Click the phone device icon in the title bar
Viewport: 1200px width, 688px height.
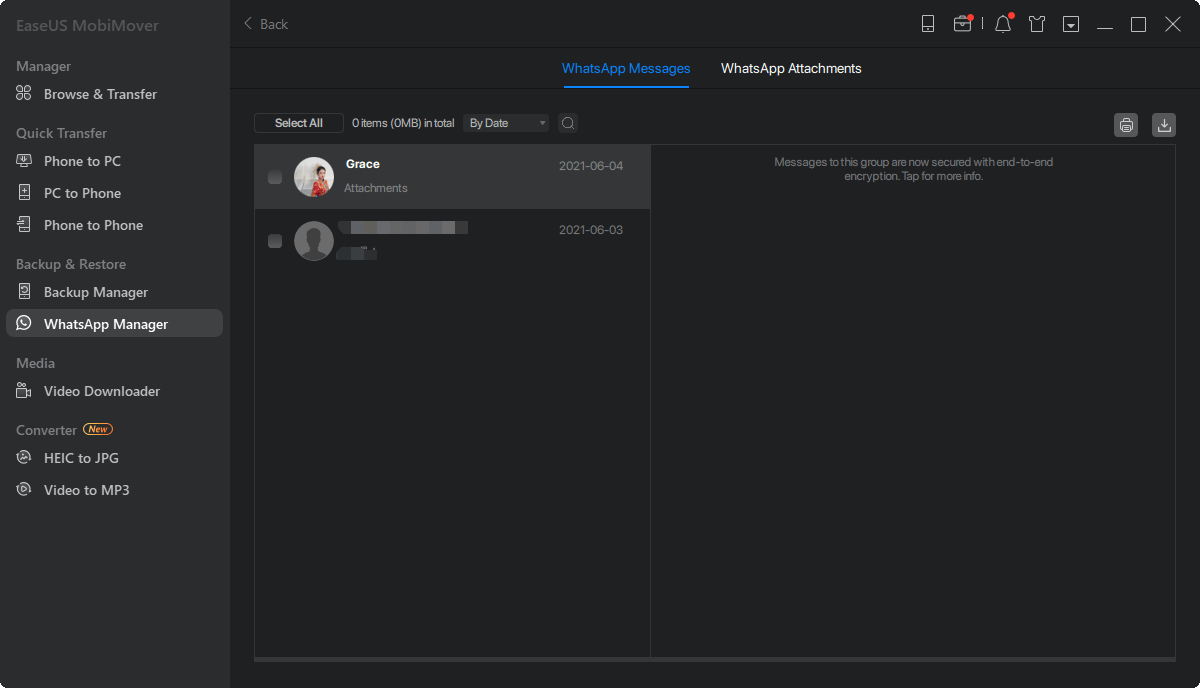click(x=928, y=24)
